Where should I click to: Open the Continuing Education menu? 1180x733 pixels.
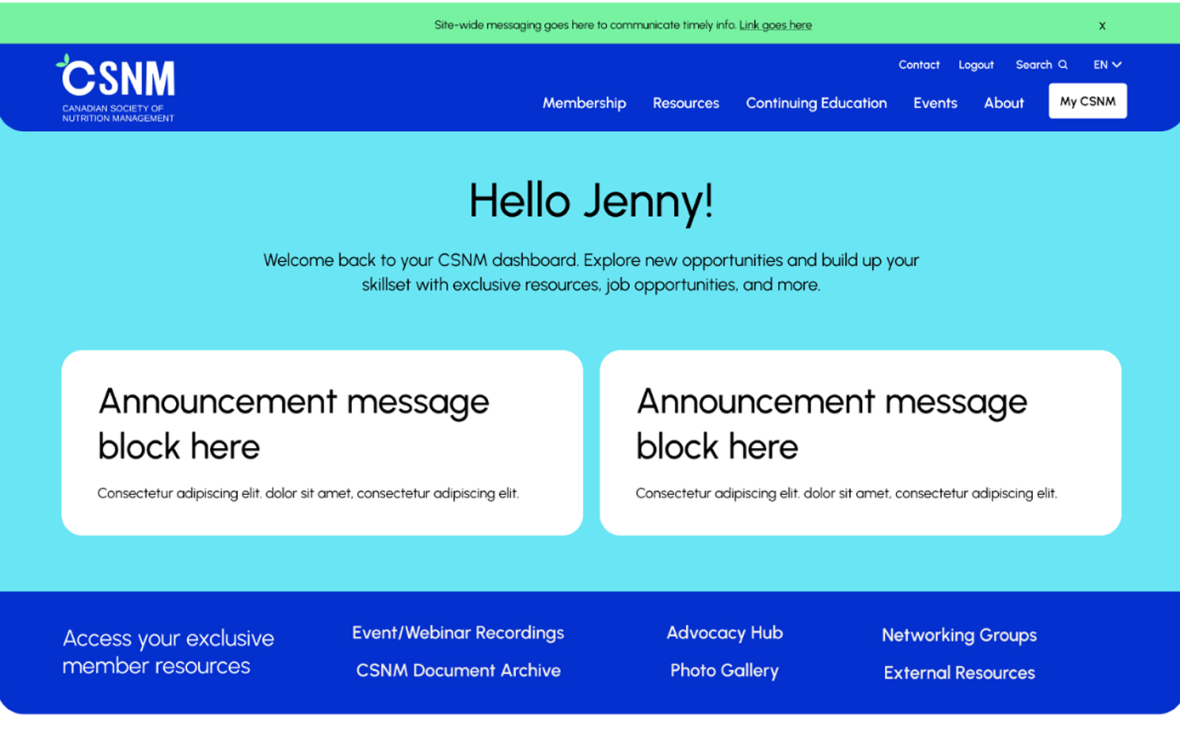(816, 103)
